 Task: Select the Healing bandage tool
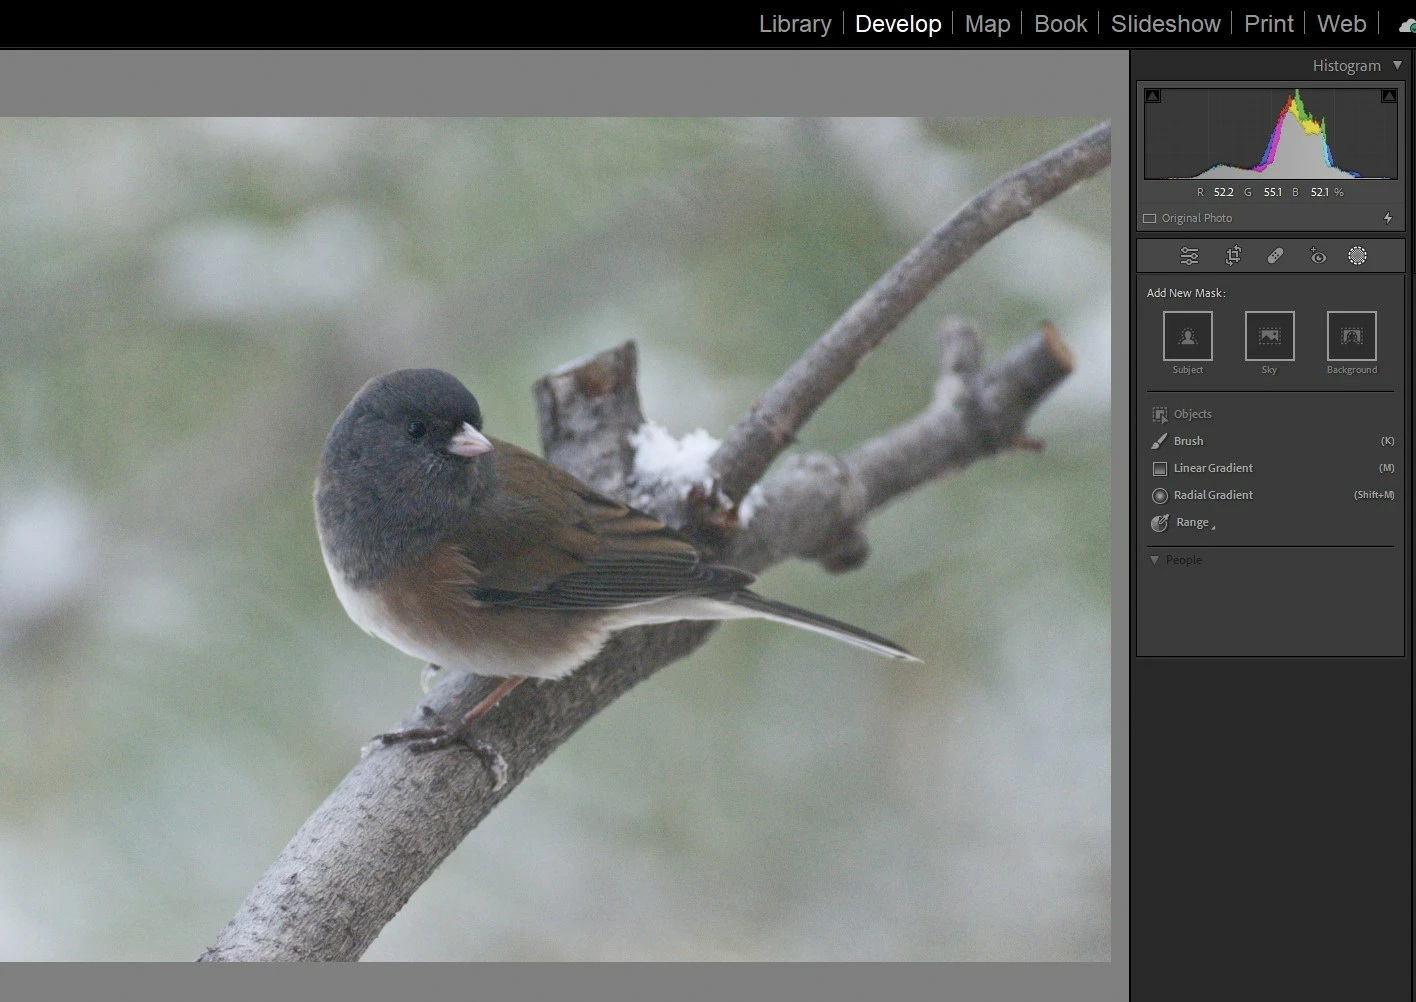click(1275, 256)
